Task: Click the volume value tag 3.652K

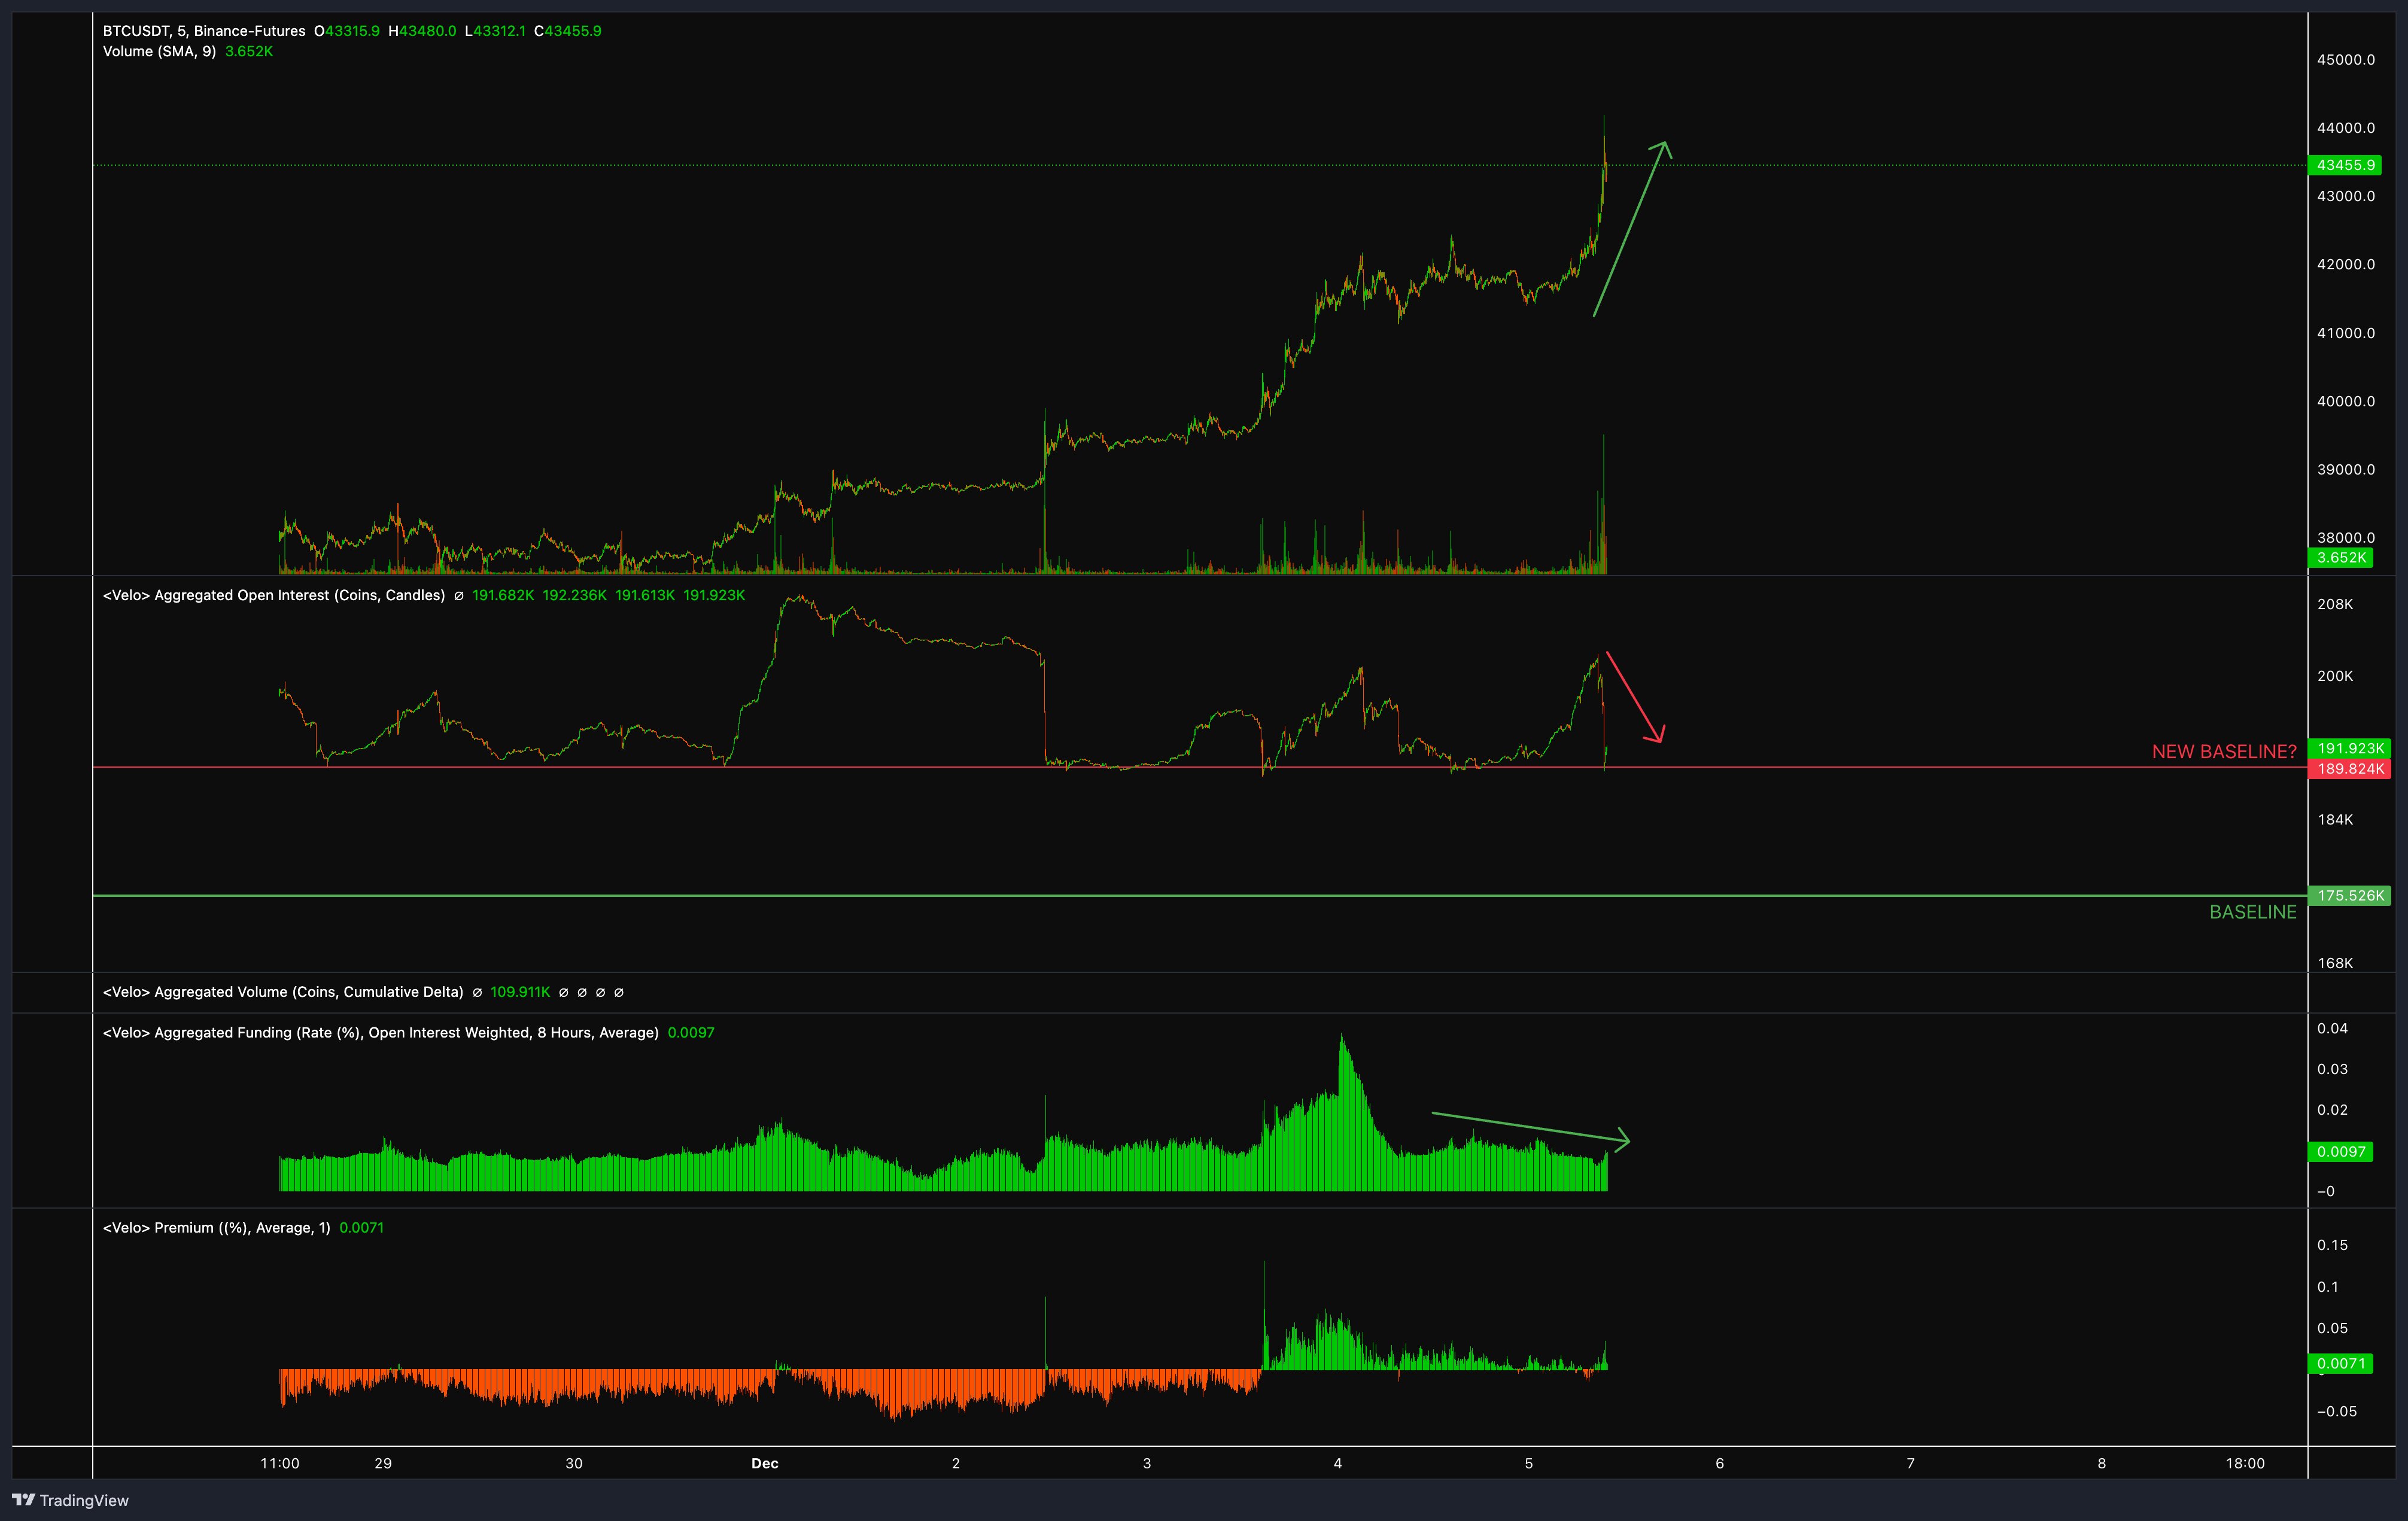Action: pyautogui.click(x=2341, y=558)
